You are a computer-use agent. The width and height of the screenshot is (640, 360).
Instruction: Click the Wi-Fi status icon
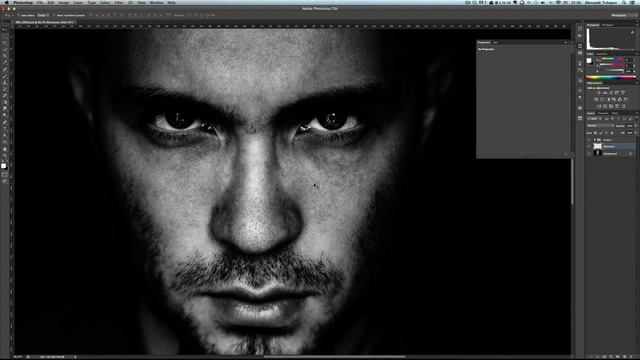tap(558, 2)
